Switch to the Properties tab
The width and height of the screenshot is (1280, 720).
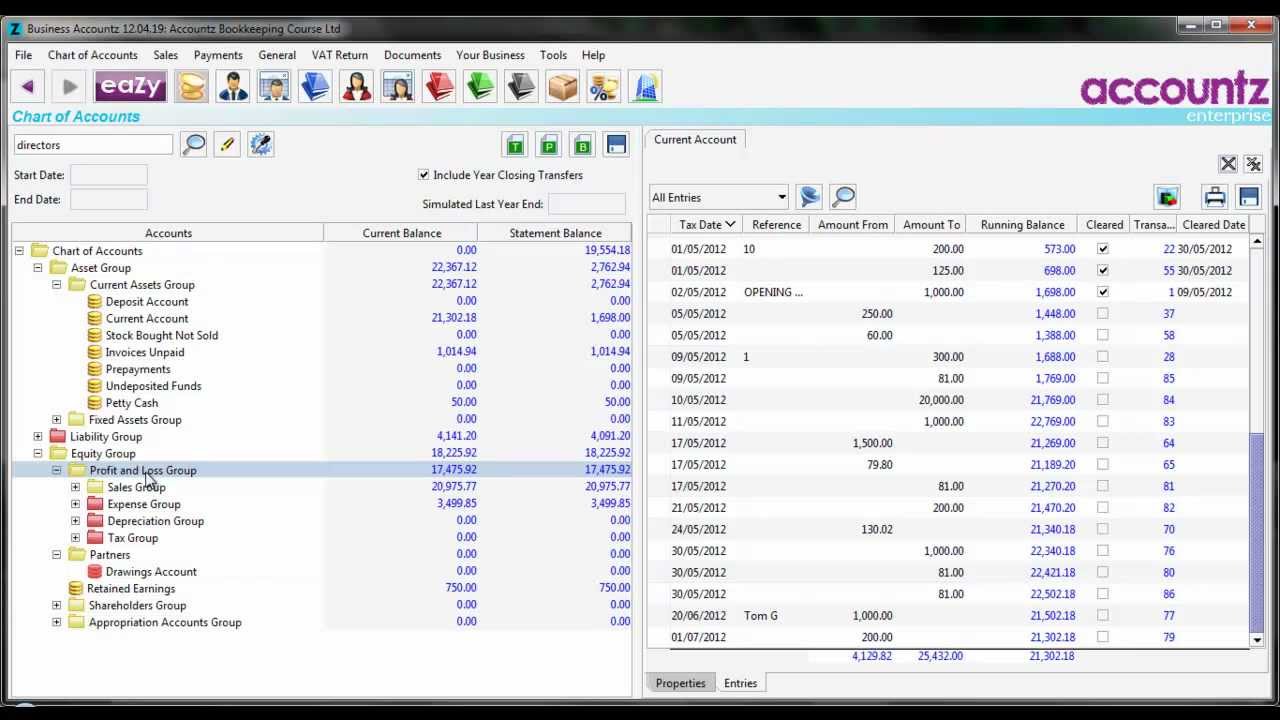point(680,683)
